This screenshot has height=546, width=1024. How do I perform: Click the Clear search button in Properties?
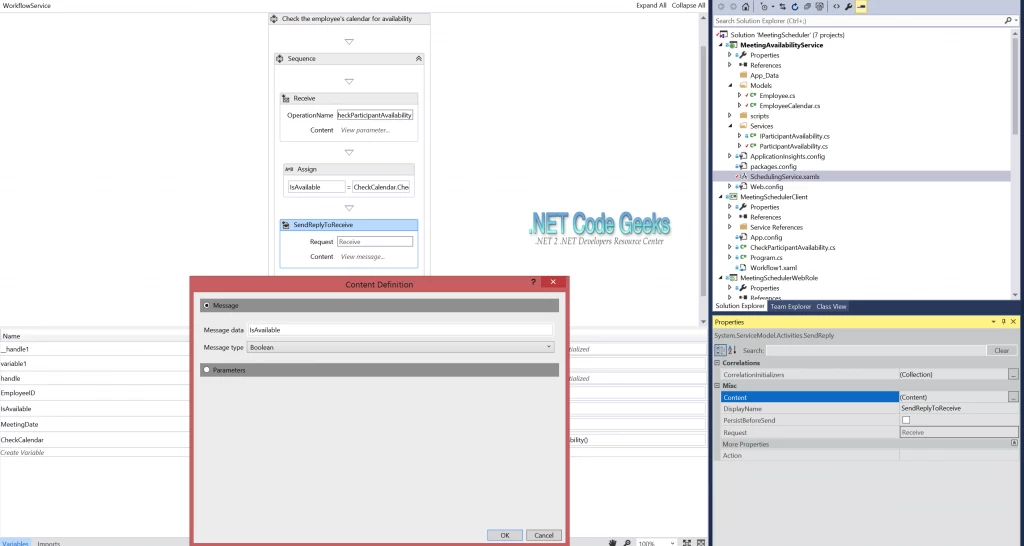1001,350
